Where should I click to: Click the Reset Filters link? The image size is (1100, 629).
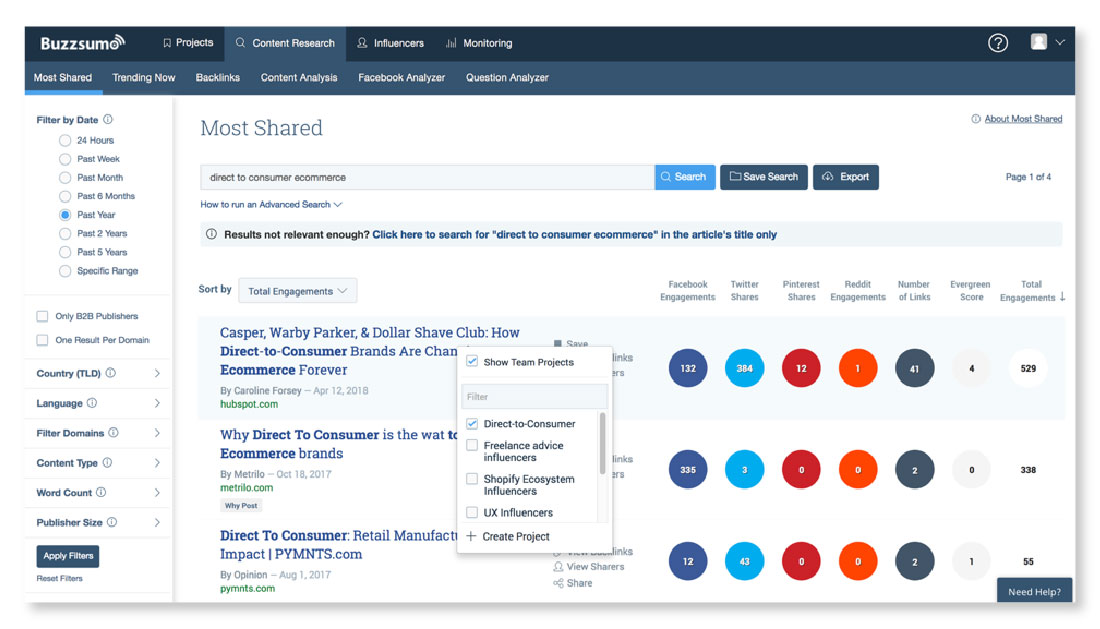coord(60,578)
